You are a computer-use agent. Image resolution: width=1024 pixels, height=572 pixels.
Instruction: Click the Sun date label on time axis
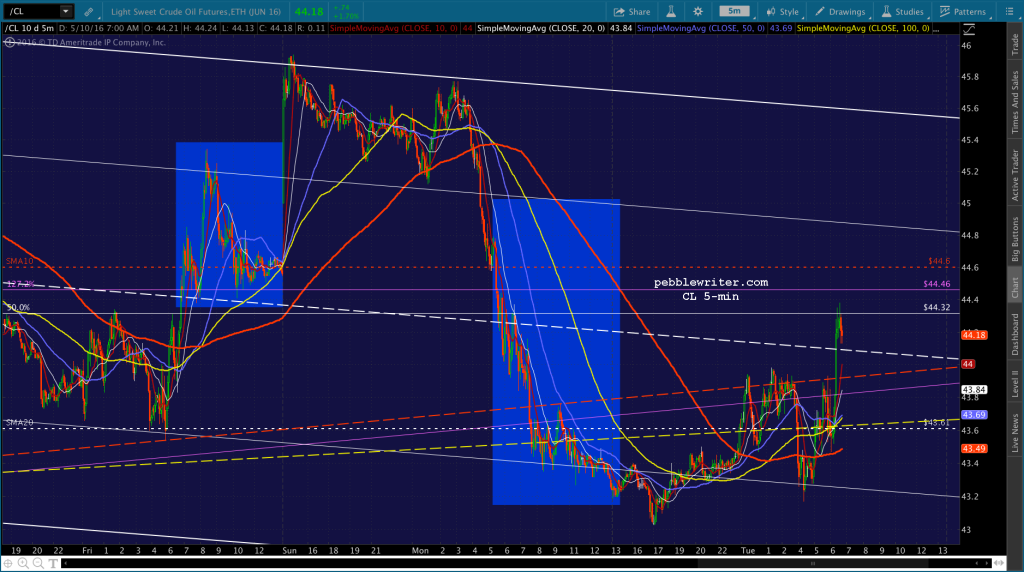pyautogui.click(x=289, y=550)
